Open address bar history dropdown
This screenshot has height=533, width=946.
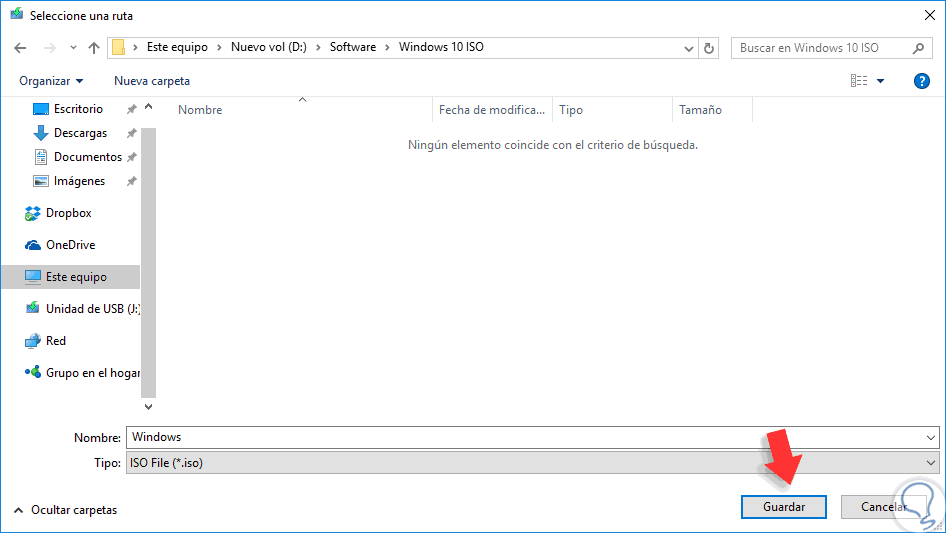(688, 48)
